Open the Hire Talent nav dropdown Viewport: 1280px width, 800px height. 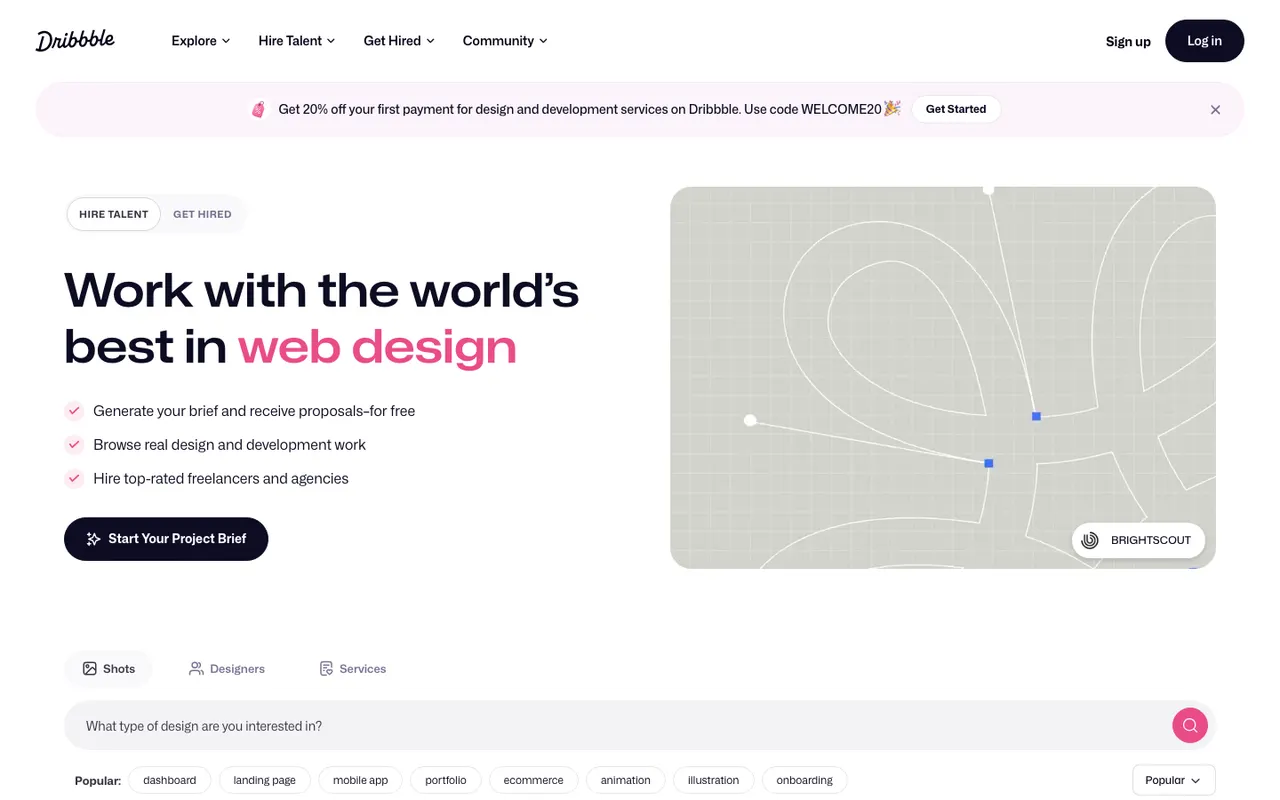coord(297,41)
